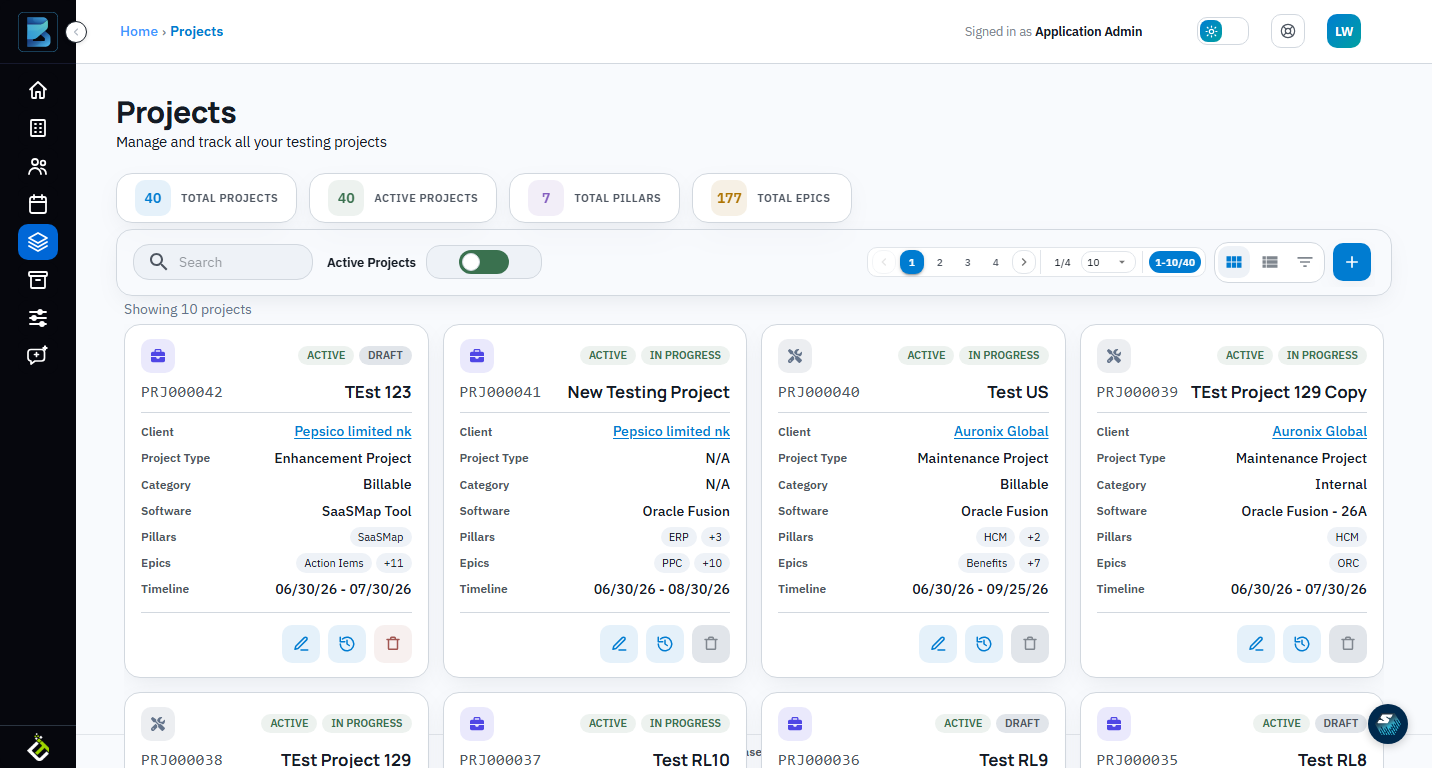Edit project Test US
Image resolution: width=1432 pixels, height=768 pixels.
938,644
